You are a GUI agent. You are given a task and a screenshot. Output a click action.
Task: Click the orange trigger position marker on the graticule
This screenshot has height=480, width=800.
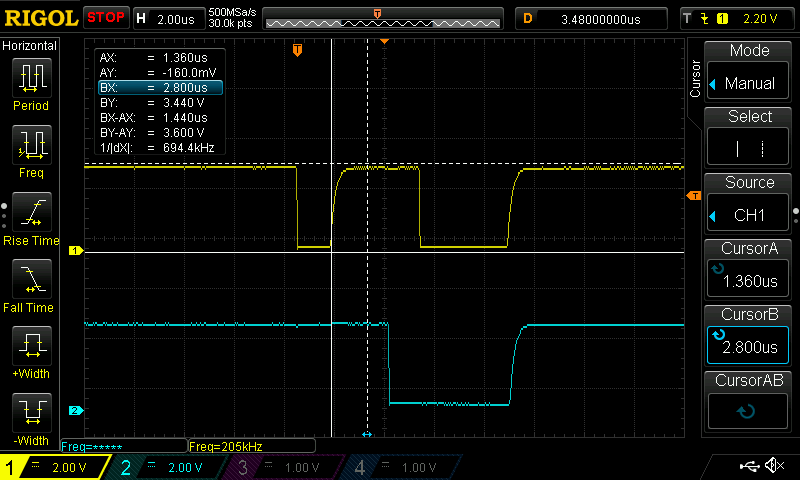tap(297, 49)
